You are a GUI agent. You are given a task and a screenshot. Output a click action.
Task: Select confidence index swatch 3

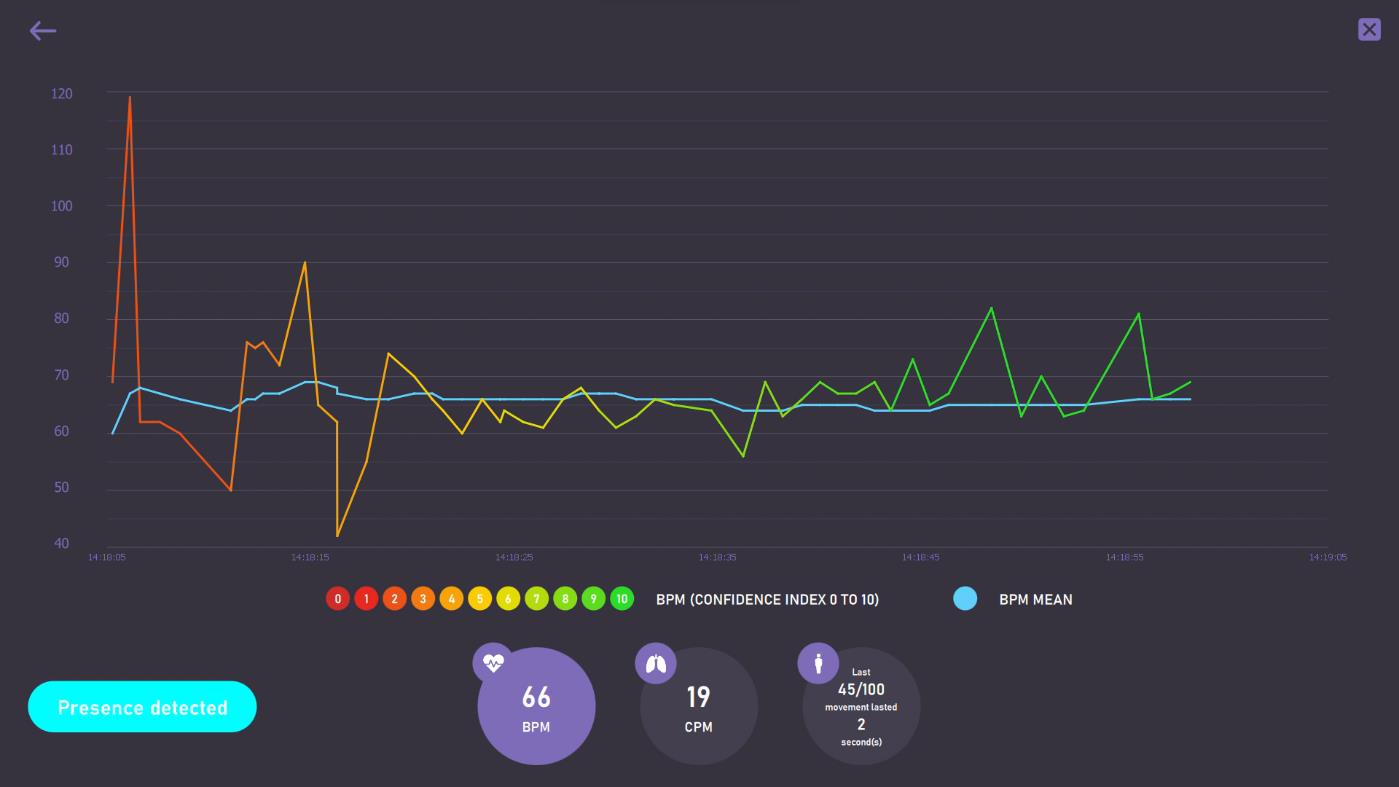(x=423, y=599)
